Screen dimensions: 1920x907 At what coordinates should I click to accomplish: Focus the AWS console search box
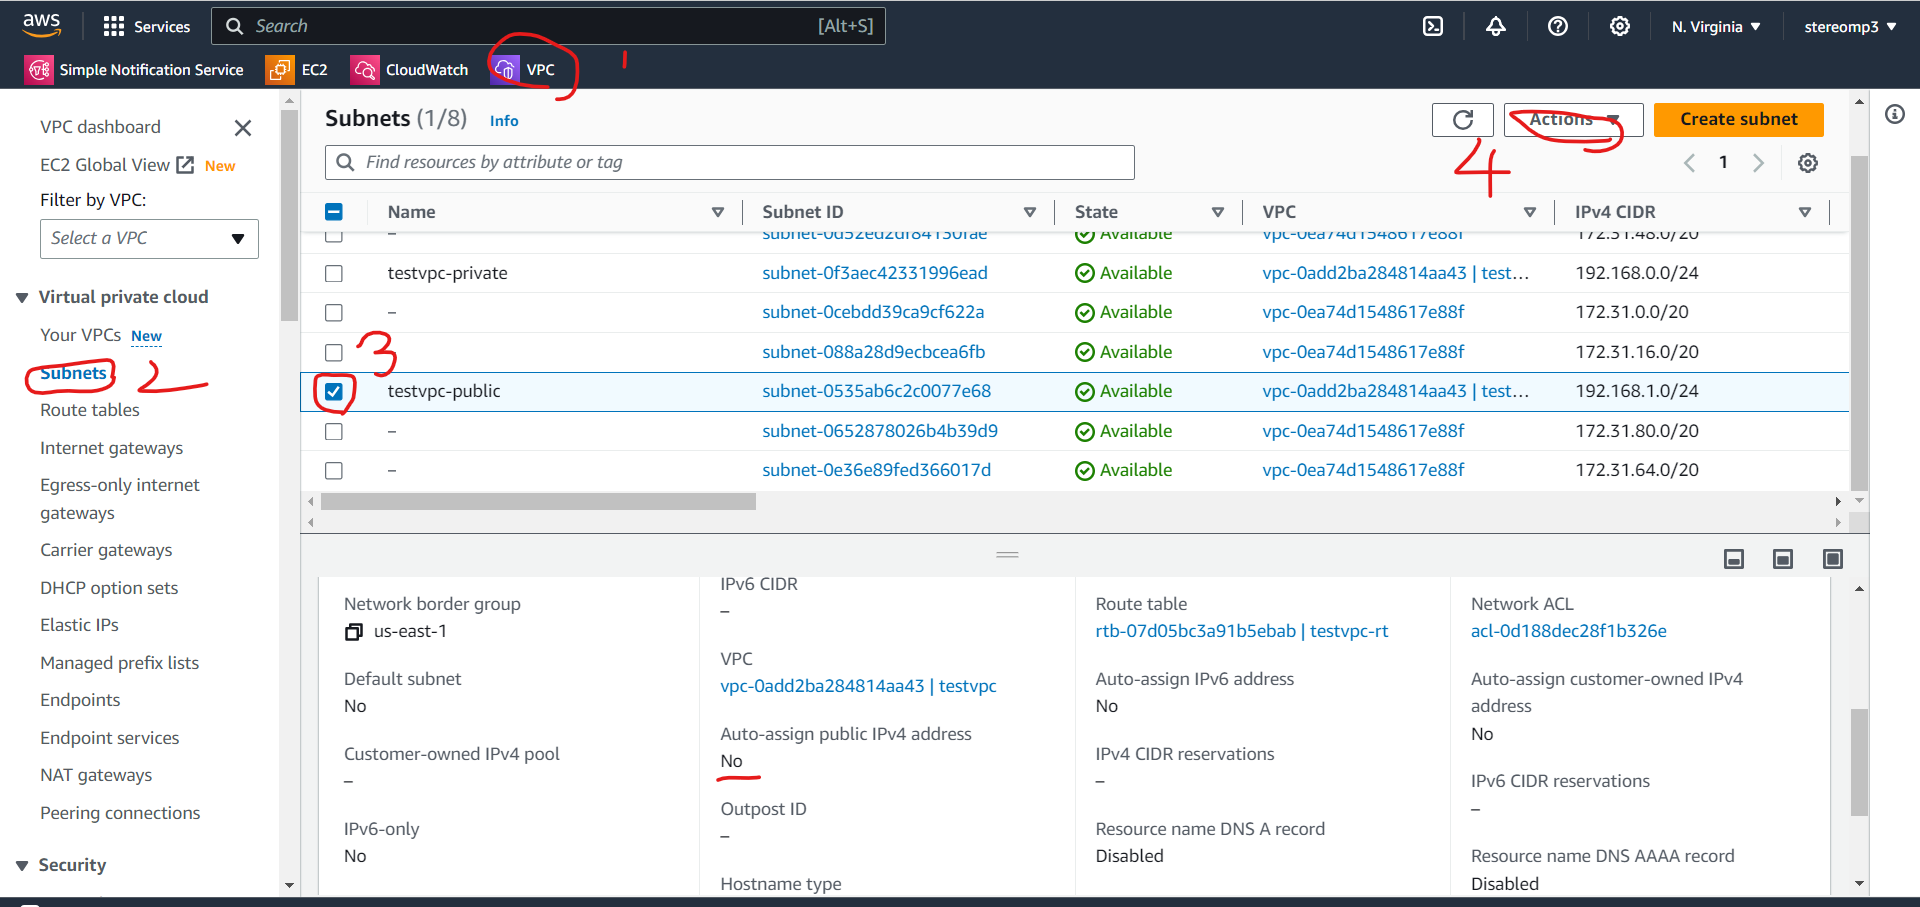pyautogui.click(x=548, y=26)
